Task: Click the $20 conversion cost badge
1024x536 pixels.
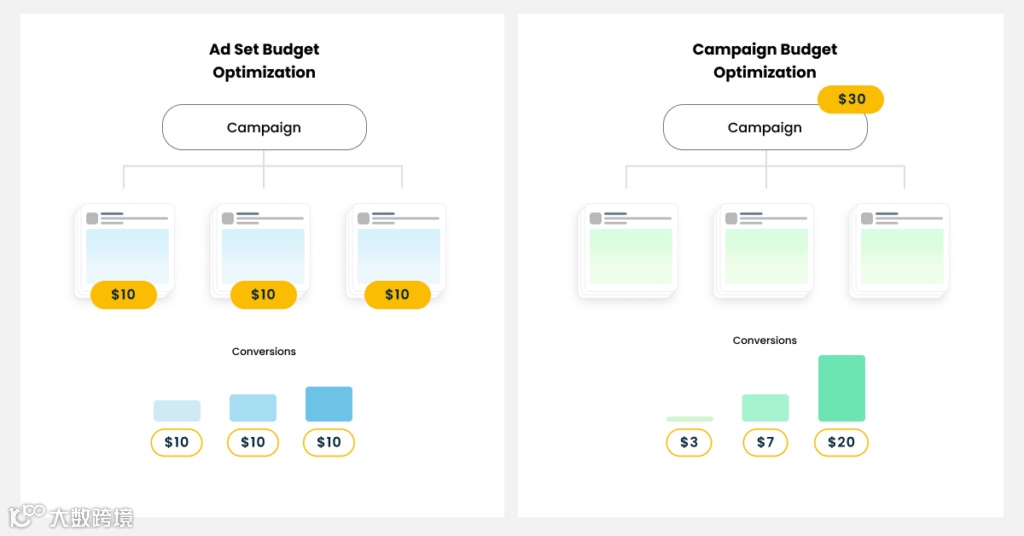Action: [x=841, y=442]
